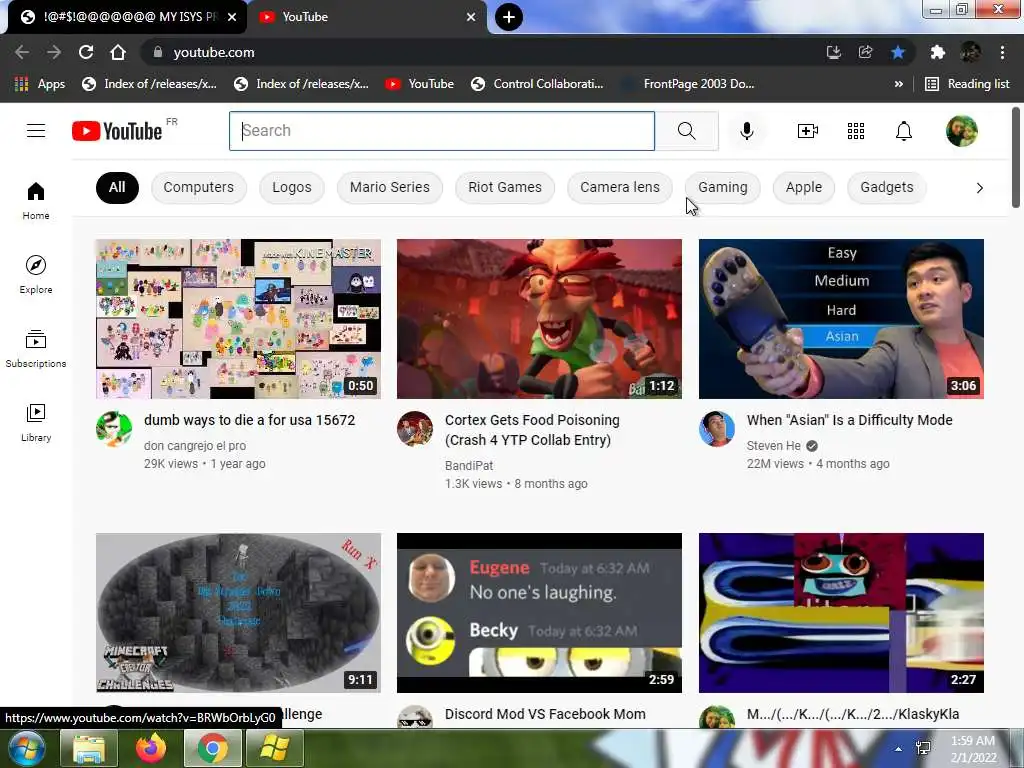
Task: Filter by Gadgets chip
Action: pos(887,187)
